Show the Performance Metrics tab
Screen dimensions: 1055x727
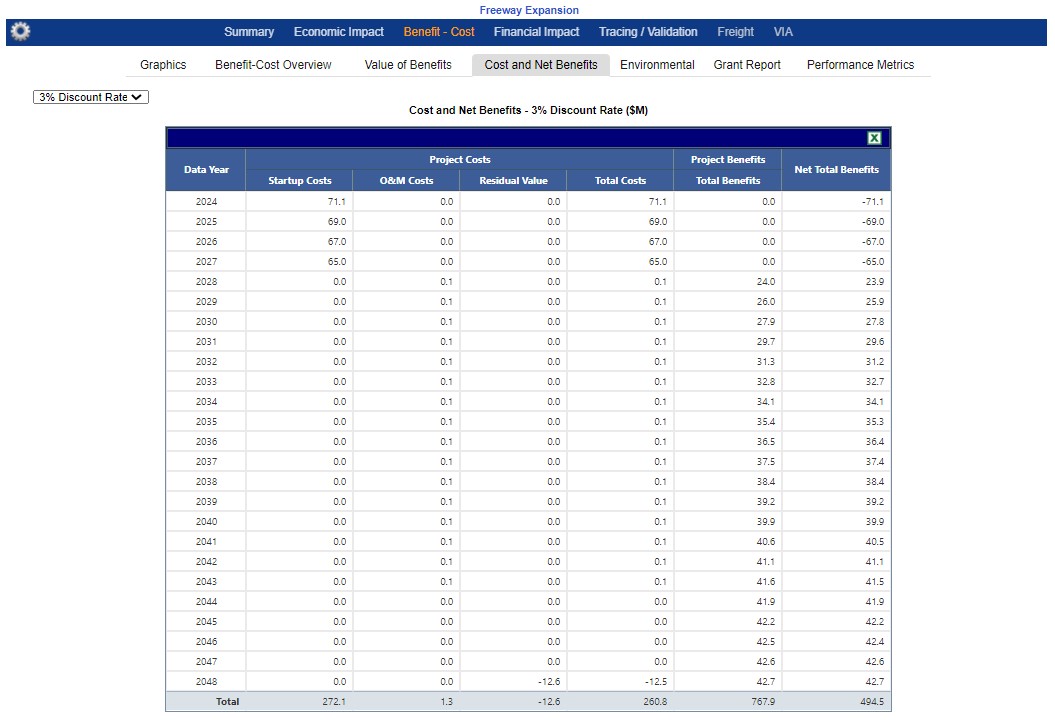pos(860,65)
